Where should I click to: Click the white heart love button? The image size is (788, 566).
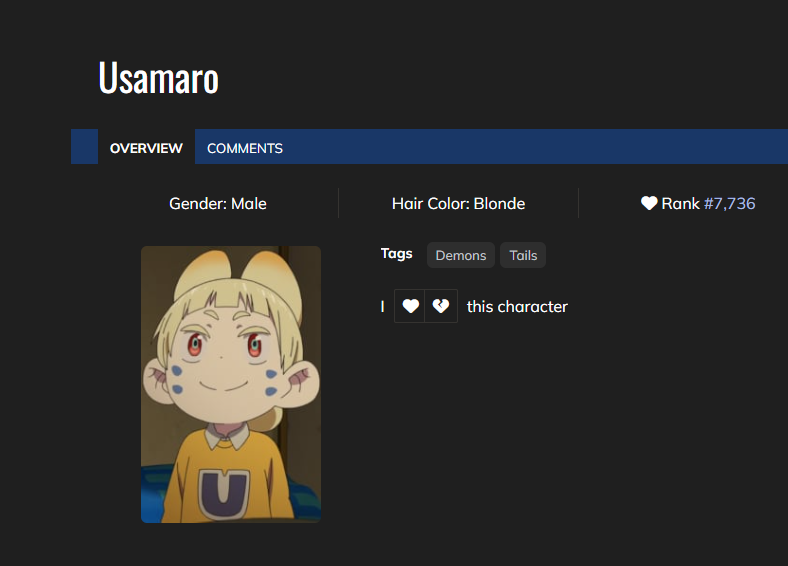410,306
